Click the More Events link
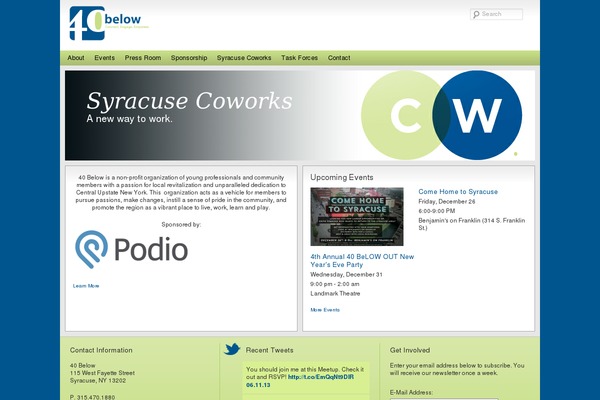Viewport: 600px width, 400px height. point(325,310)
